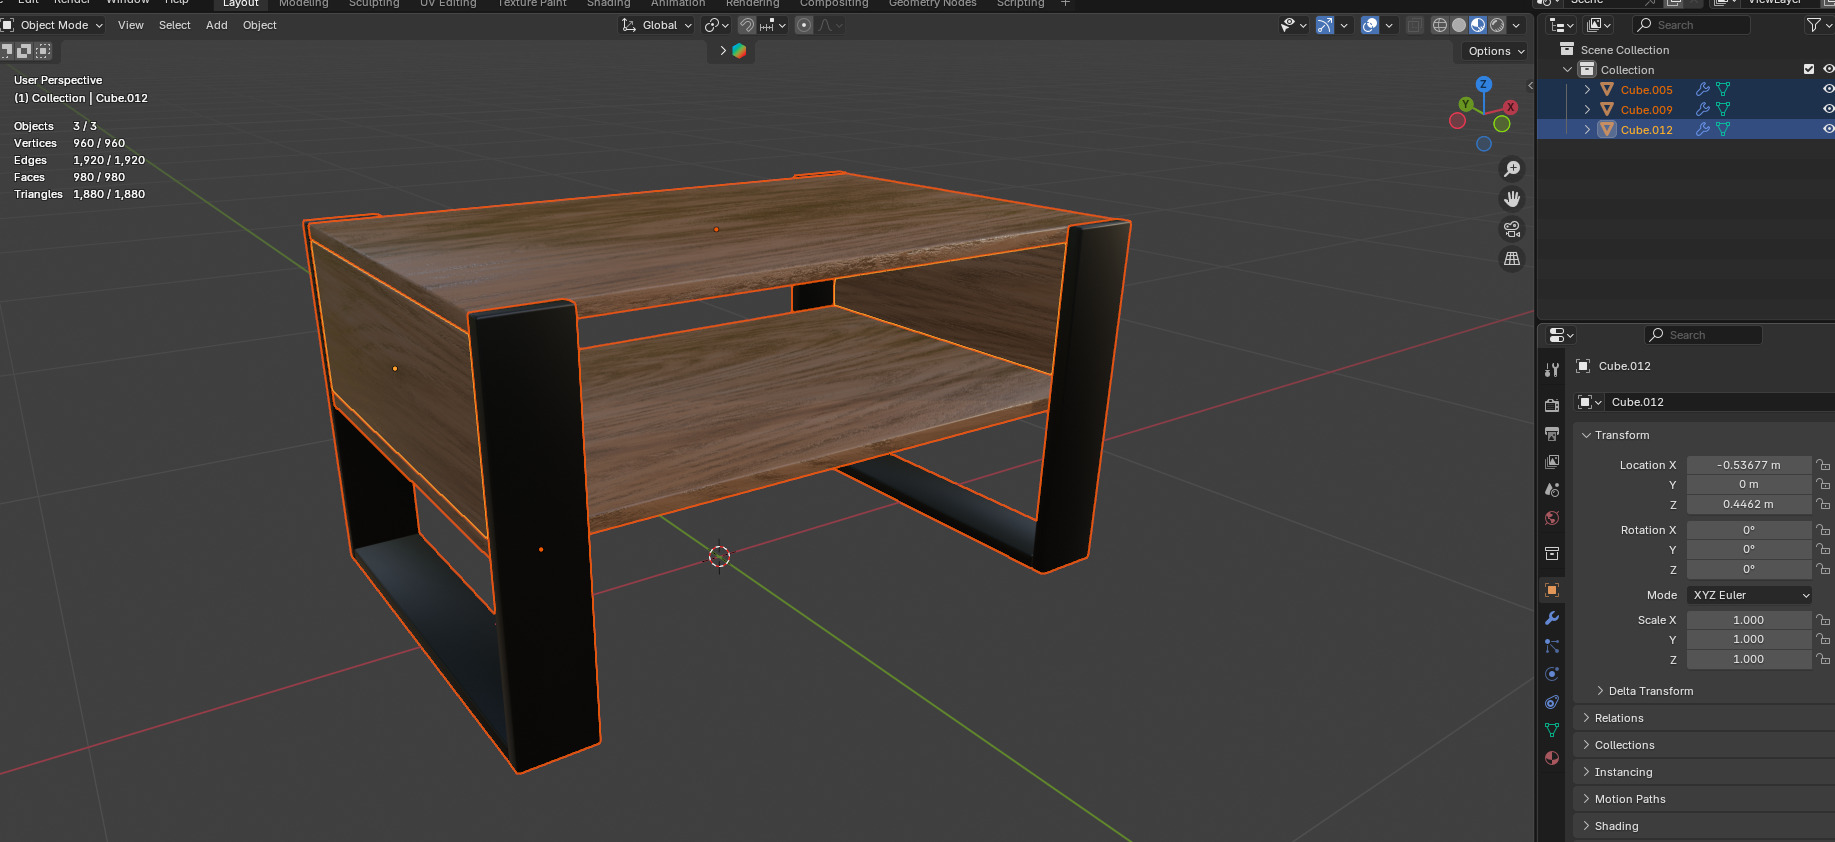Open the View Layer properties tab
The height and width of the screenshot is (842, 1835).
pos(1552,462)
